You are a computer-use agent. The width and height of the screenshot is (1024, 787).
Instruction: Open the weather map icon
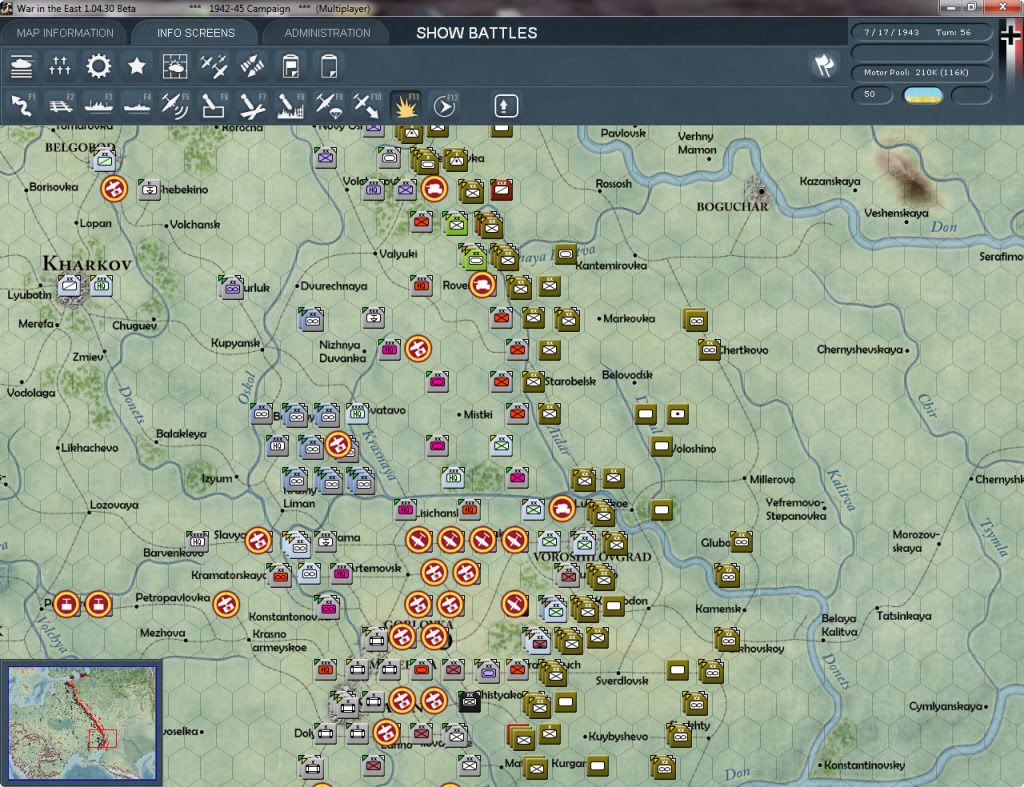click(174, 67)
